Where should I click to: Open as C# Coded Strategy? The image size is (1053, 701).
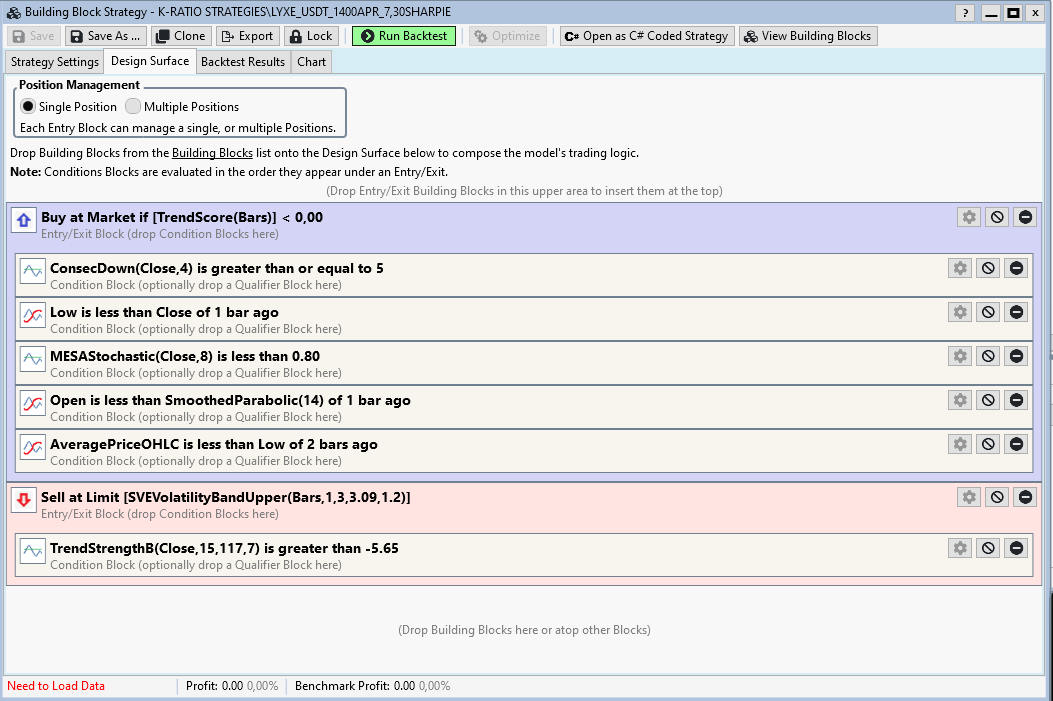(x=645, y=36)
